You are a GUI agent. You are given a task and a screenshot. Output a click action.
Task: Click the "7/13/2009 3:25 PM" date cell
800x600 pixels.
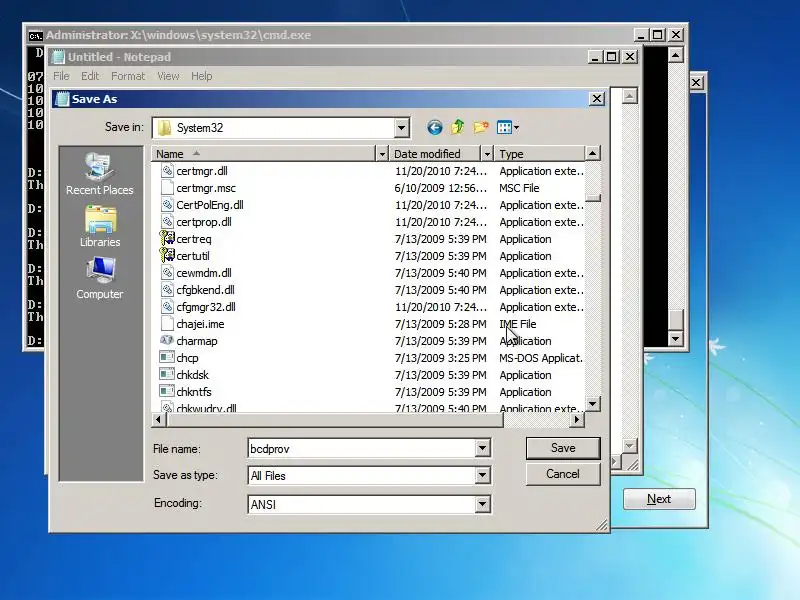(x=440, y=358)
